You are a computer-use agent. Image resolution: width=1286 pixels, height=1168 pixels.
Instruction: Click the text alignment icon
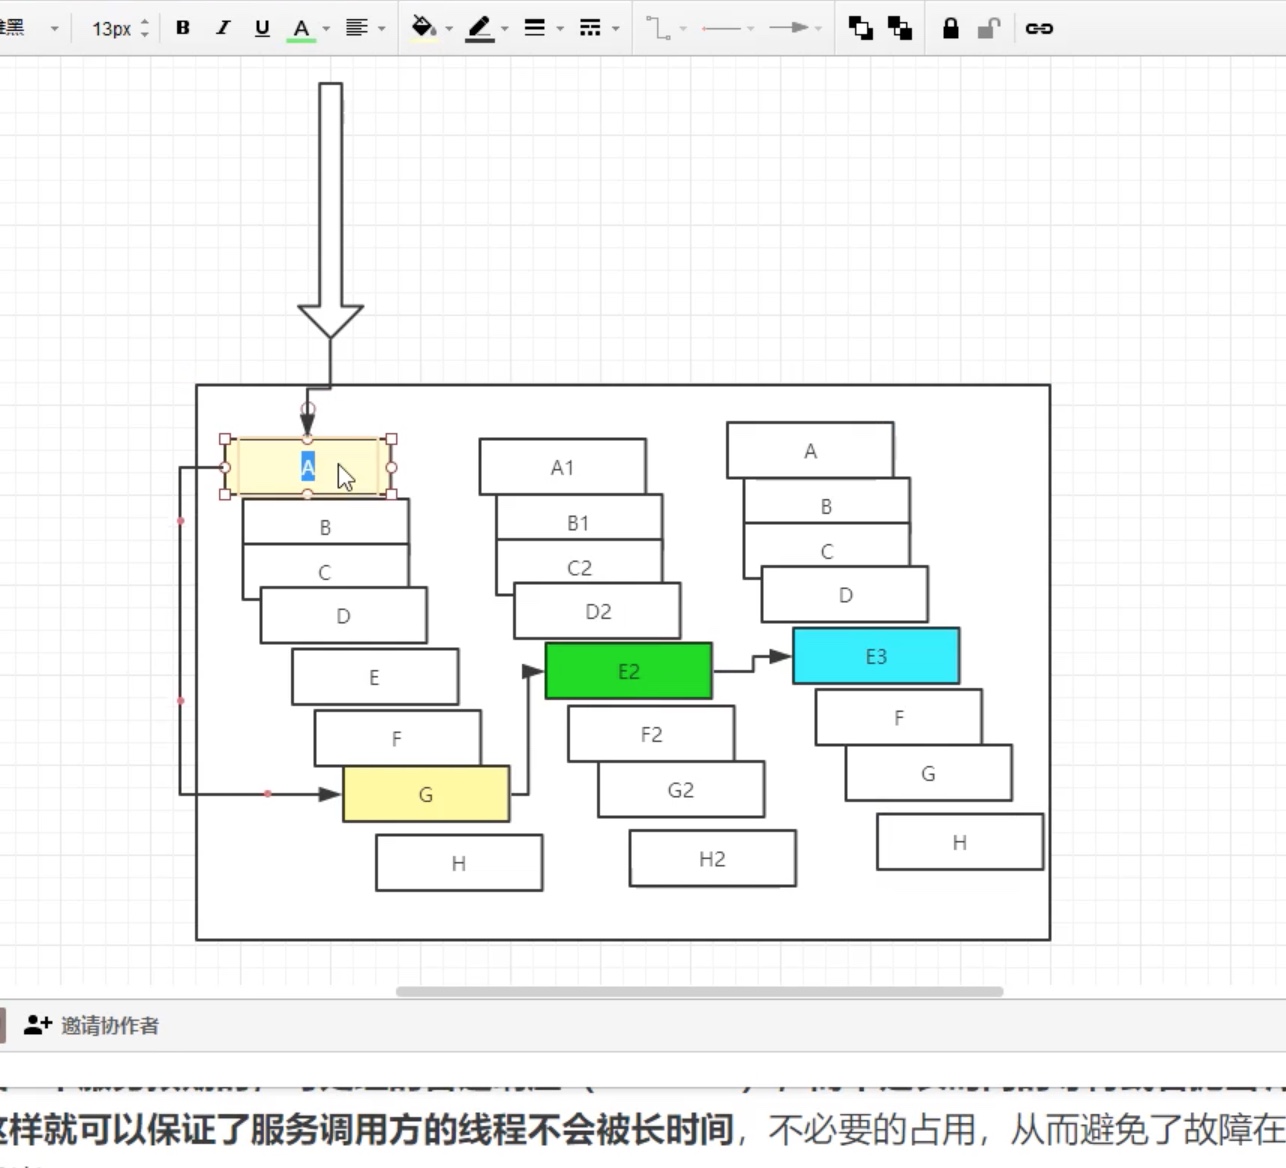(357, 28)
